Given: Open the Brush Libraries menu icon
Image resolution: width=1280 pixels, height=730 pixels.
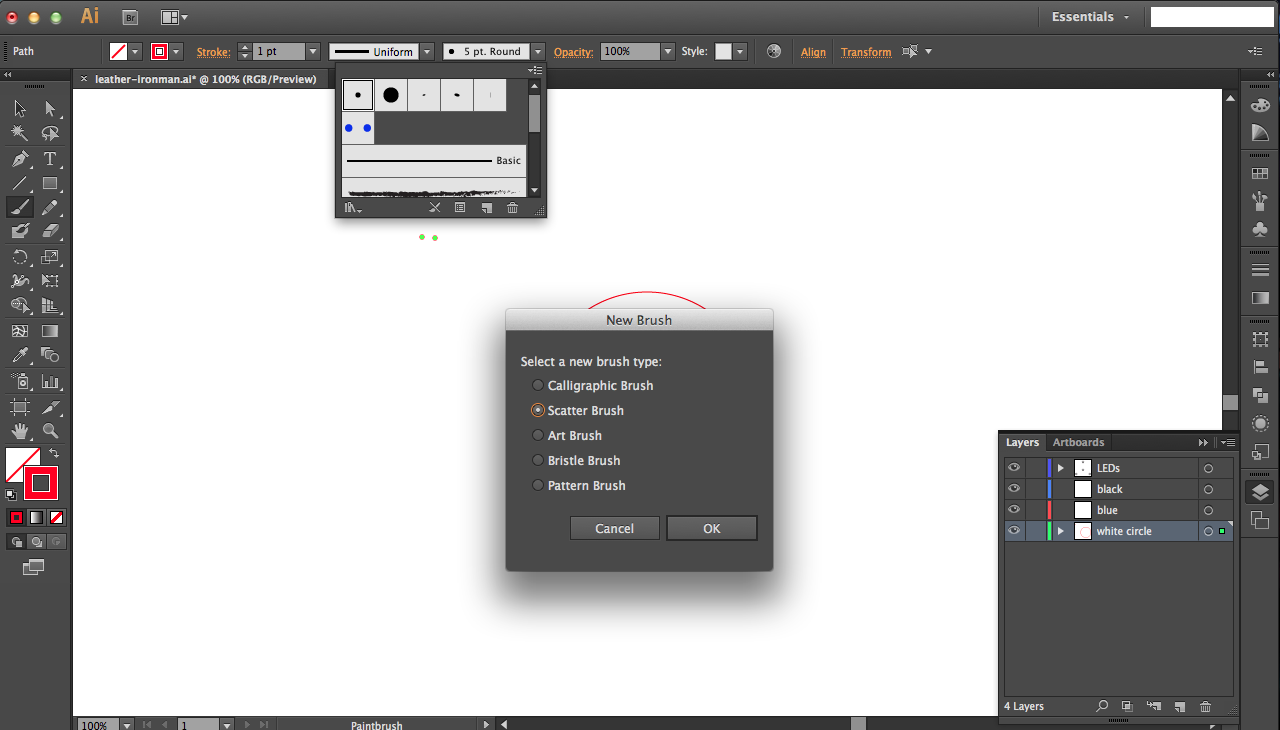Looking at the screenshot, I should point(351,208).
